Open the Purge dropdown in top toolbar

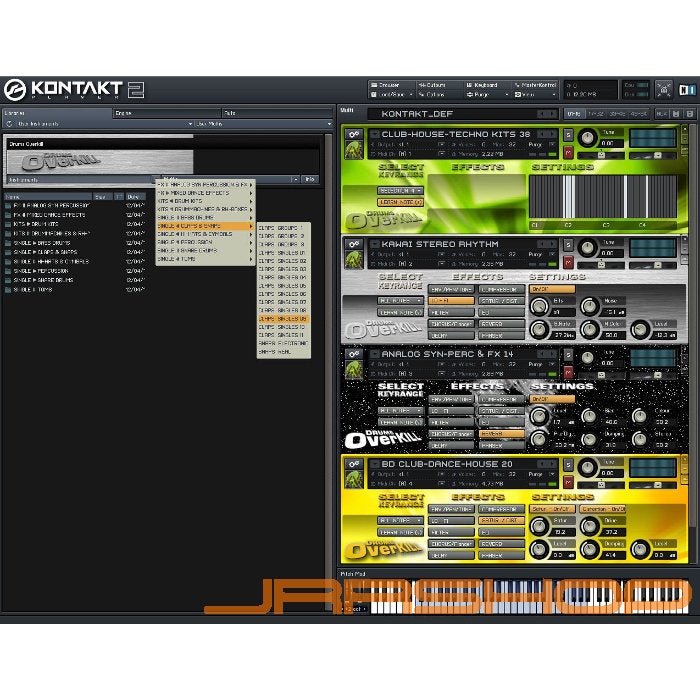[487, 95]
